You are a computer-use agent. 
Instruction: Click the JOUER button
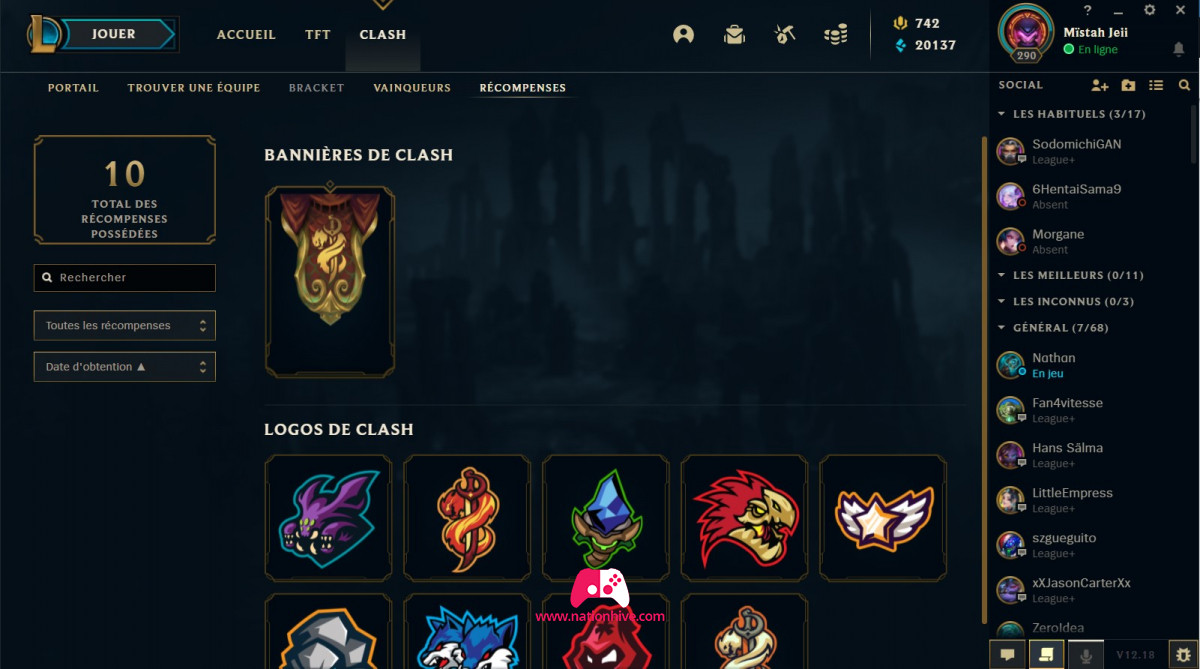pyautogui.click(x=113, y=34)
